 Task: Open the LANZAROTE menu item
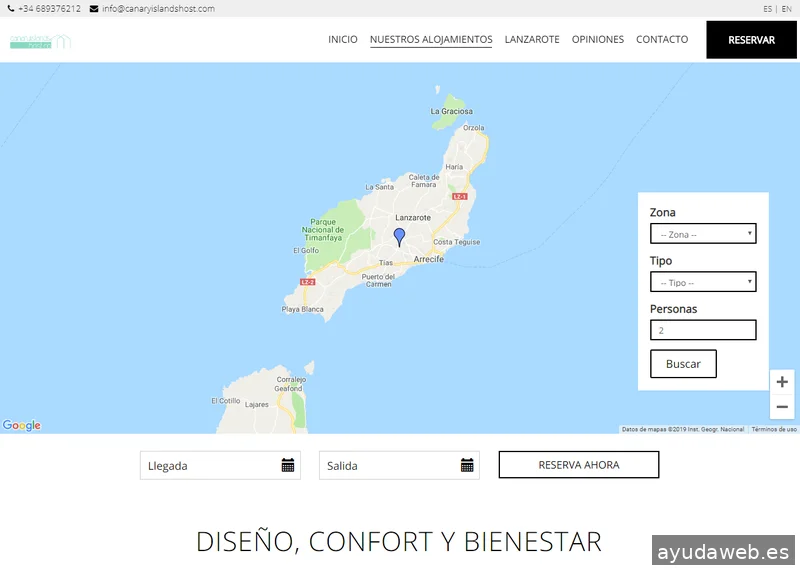[x=532, y=39]
